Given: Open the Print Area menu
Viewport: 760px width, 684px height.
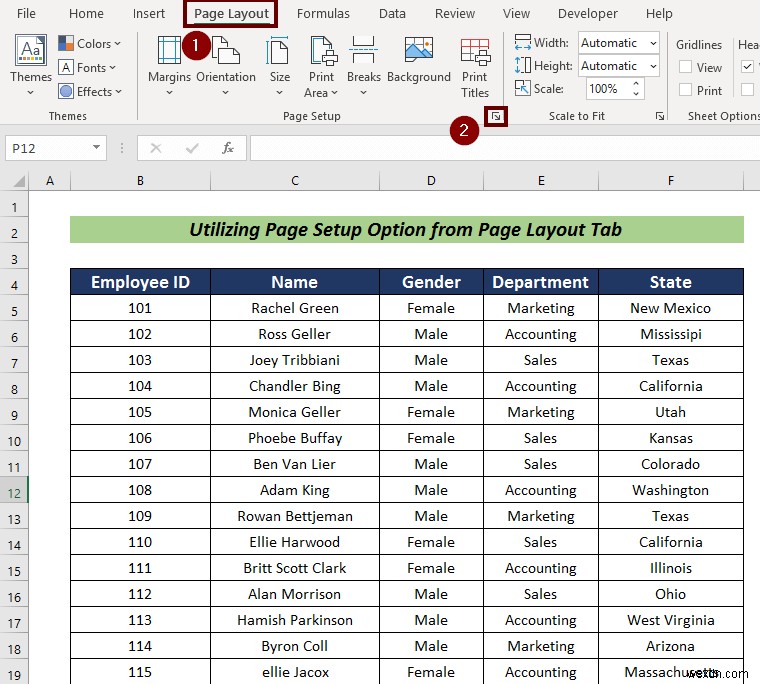Looking at the screenshot, I should pos(321,67).
